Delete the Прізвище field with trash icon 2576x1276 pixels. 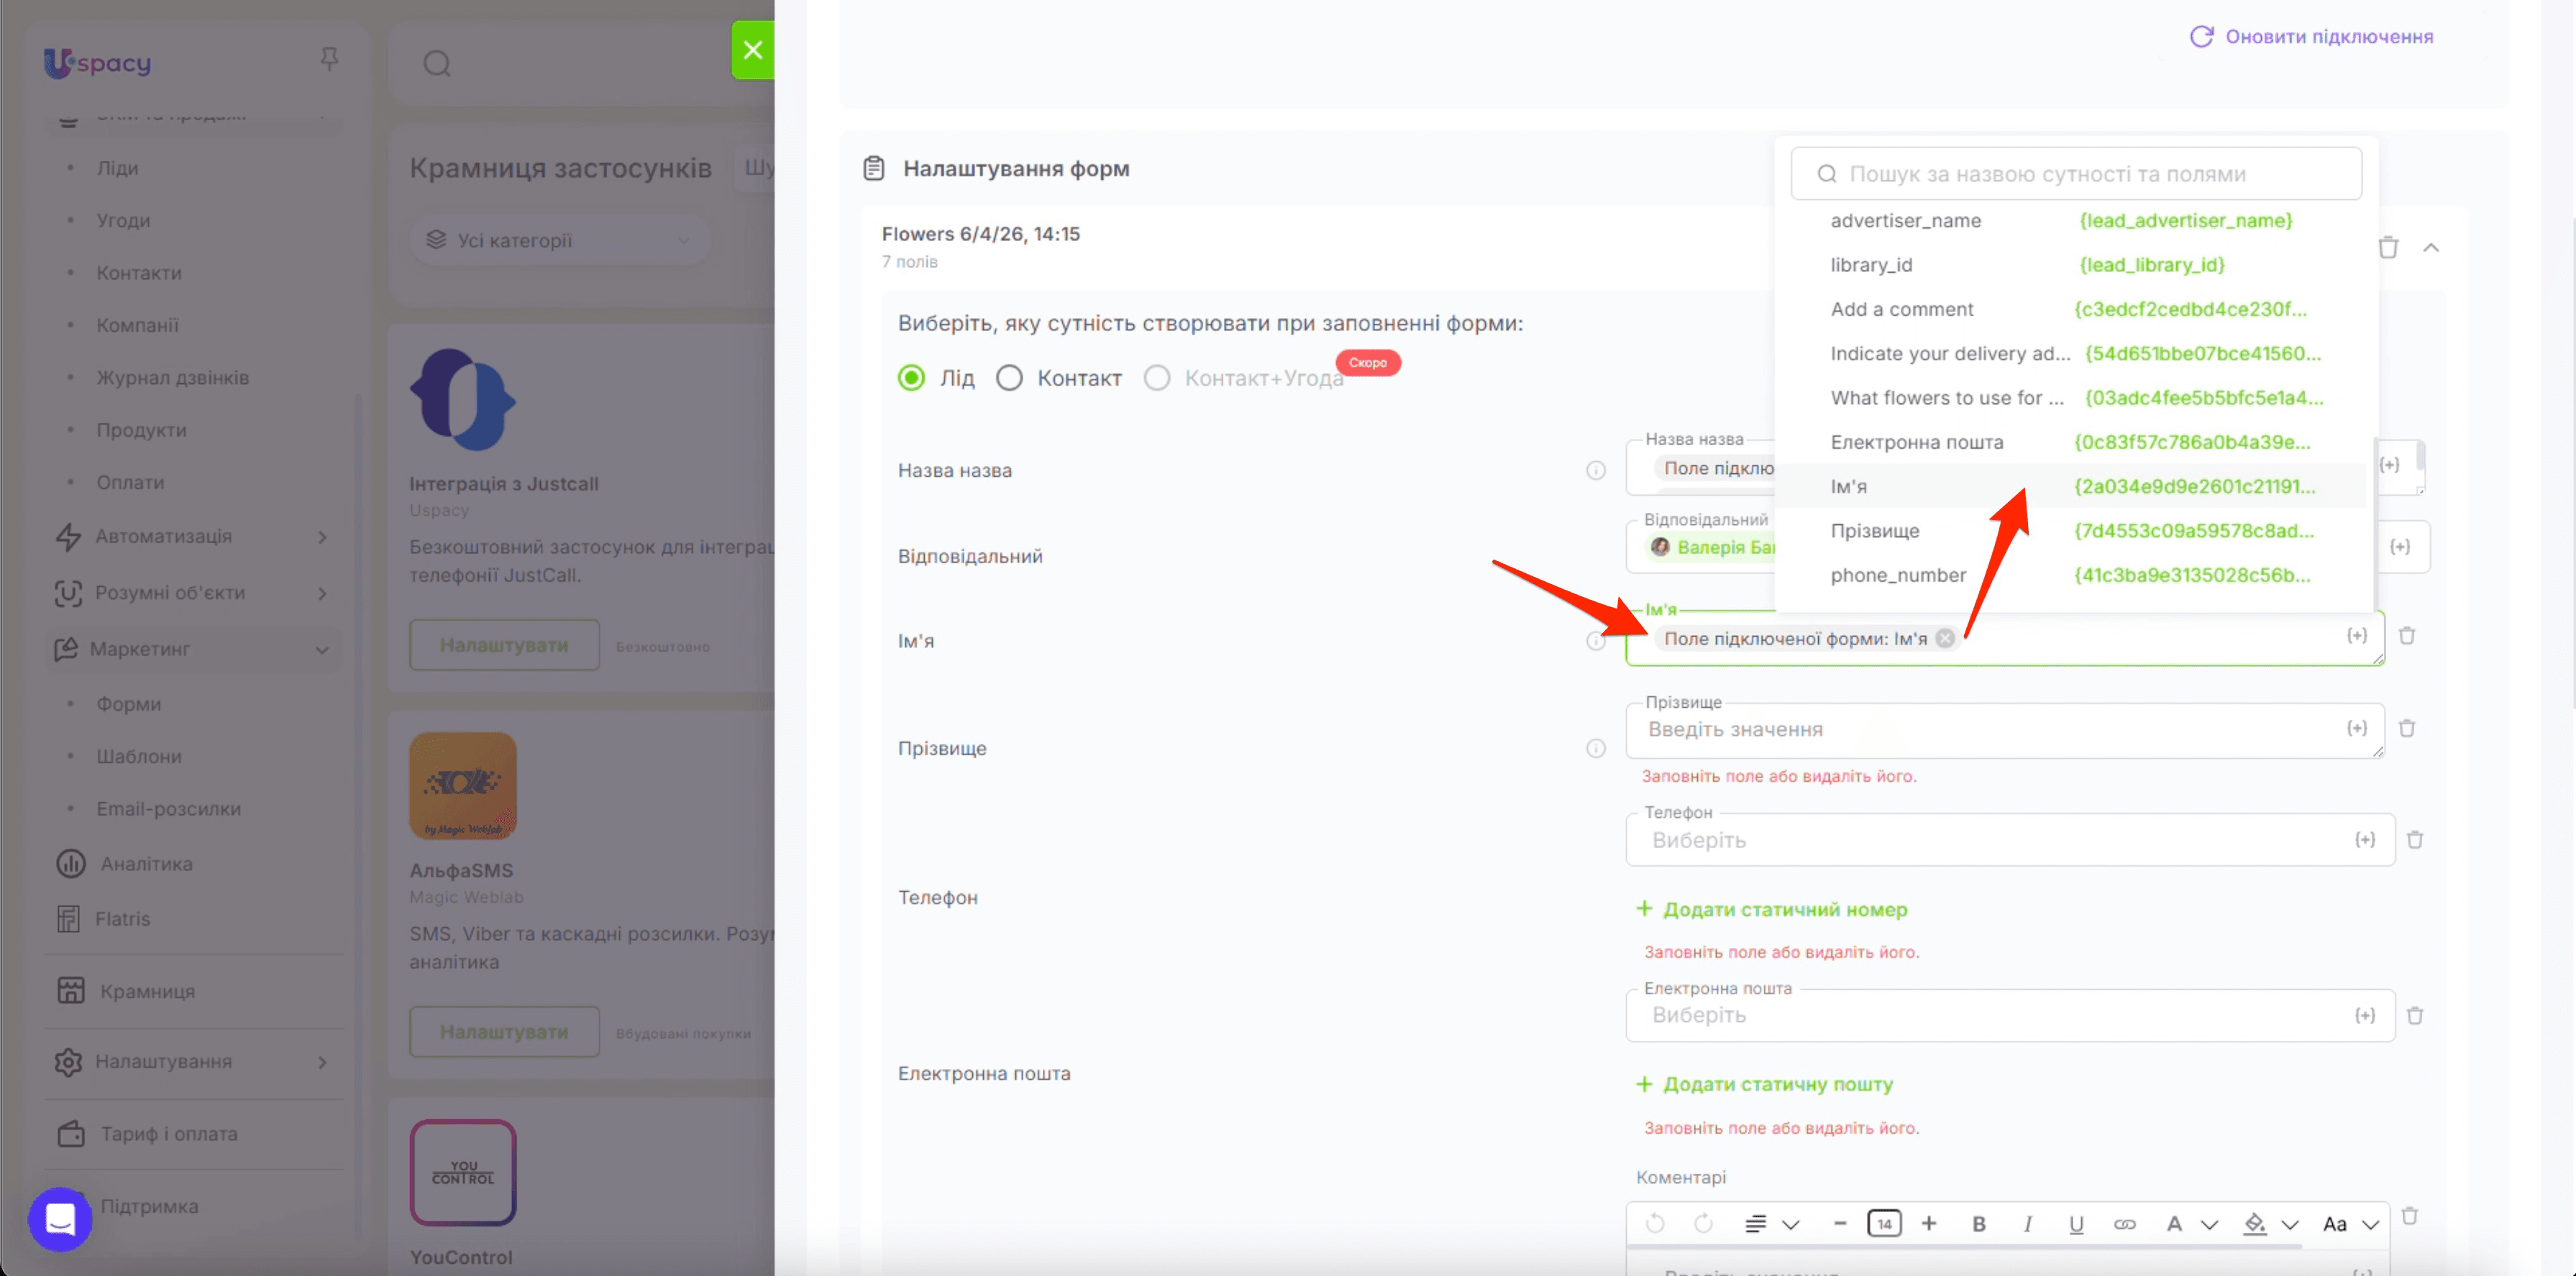coord(2407,728)
